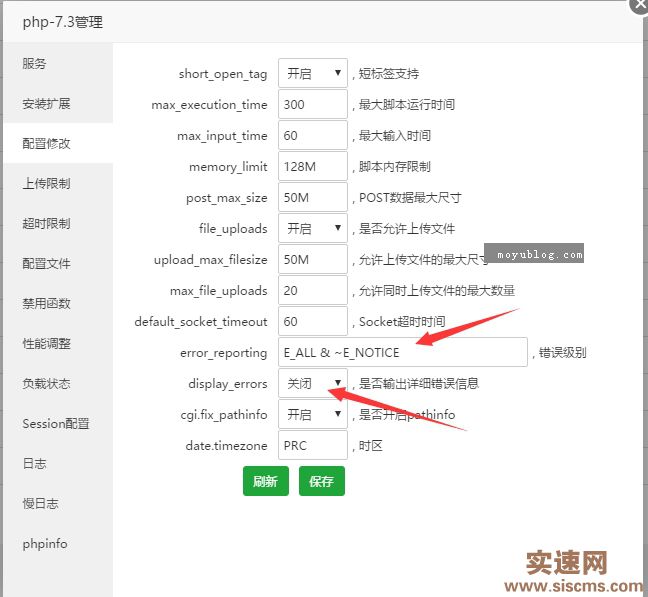Open the 性能调整 tab
This screenshot has width=648, height=597.
pos(58,344)
